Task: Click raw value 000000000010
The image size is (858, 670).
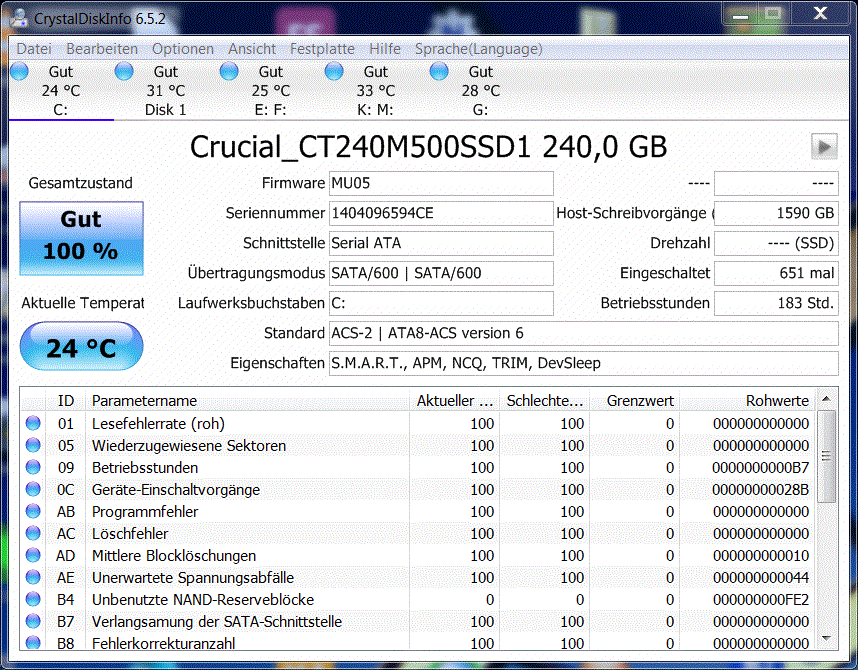Action: (x=761, y=556)
